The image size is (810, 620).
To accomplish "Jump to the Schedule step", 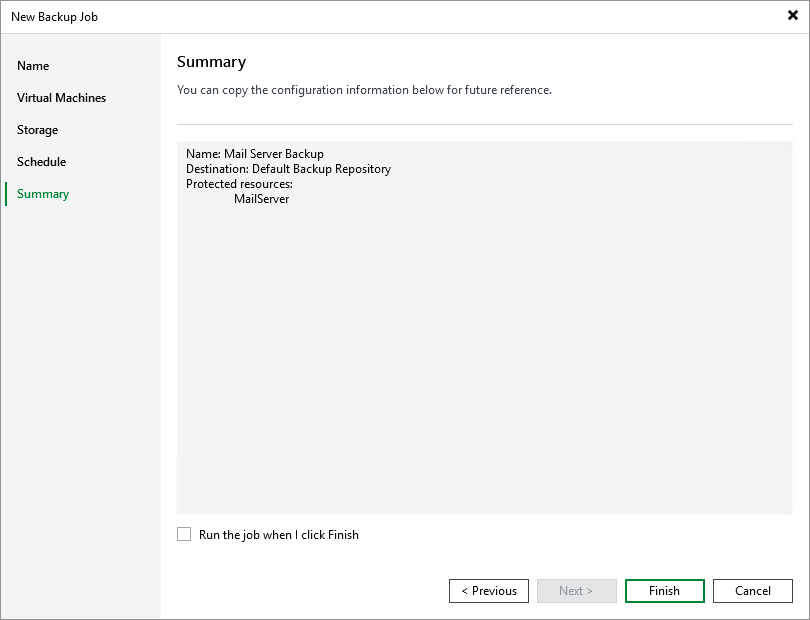I will [x=42, y=162].
